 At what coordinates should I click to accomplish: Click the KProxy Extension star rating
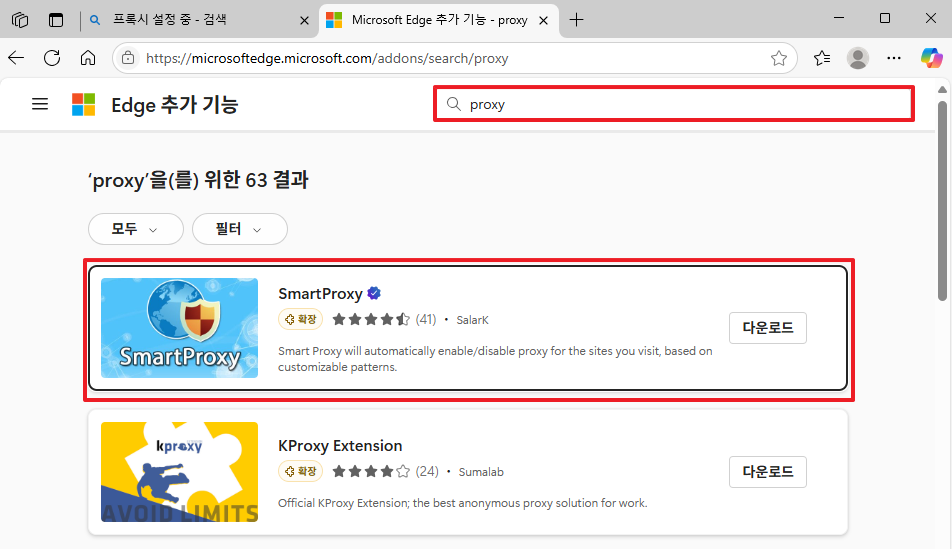(371, 471)
